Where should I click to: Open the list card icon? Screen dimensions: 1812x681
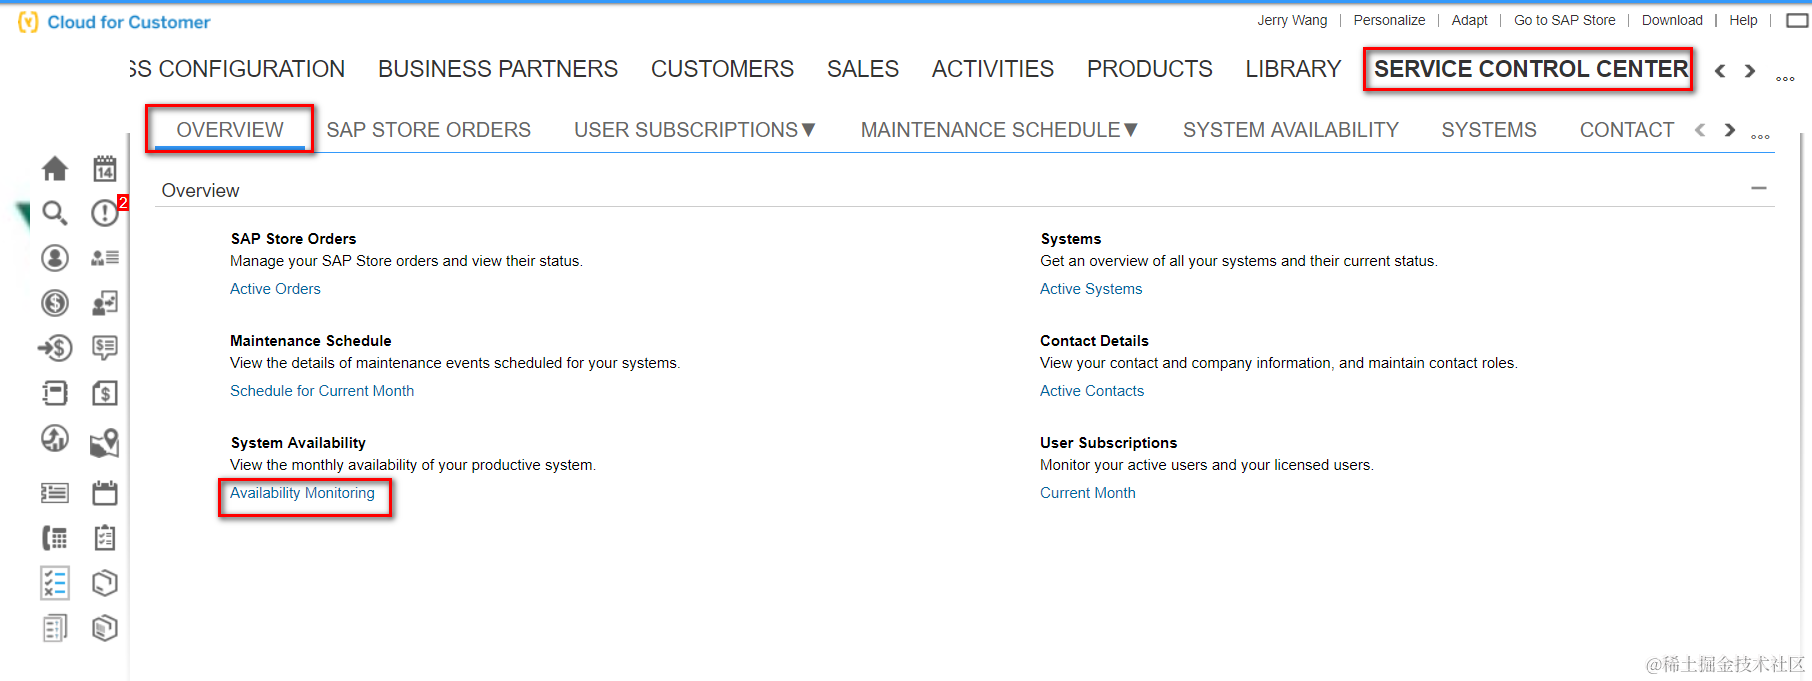tap(55, 493)
